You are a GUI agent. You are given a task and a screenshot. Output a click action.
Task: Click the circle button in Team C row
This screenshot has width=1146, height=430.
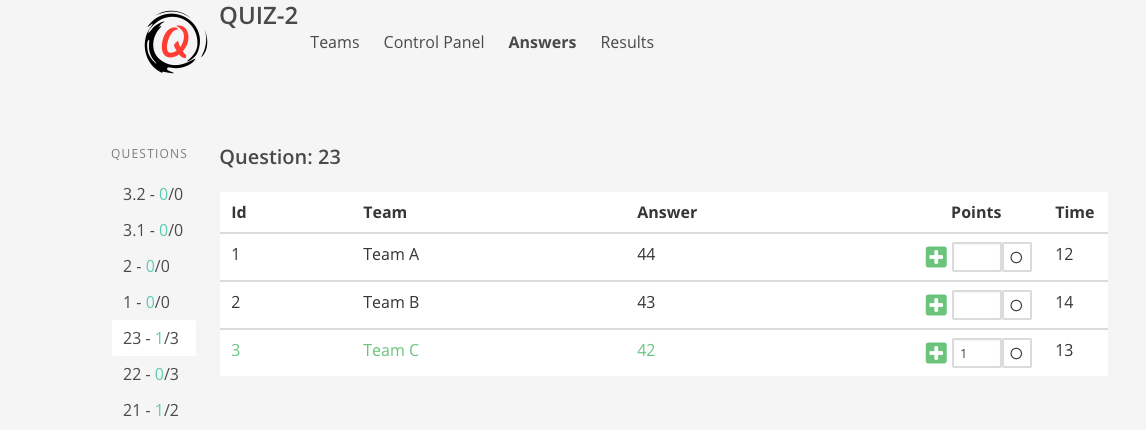point(1016,354)
